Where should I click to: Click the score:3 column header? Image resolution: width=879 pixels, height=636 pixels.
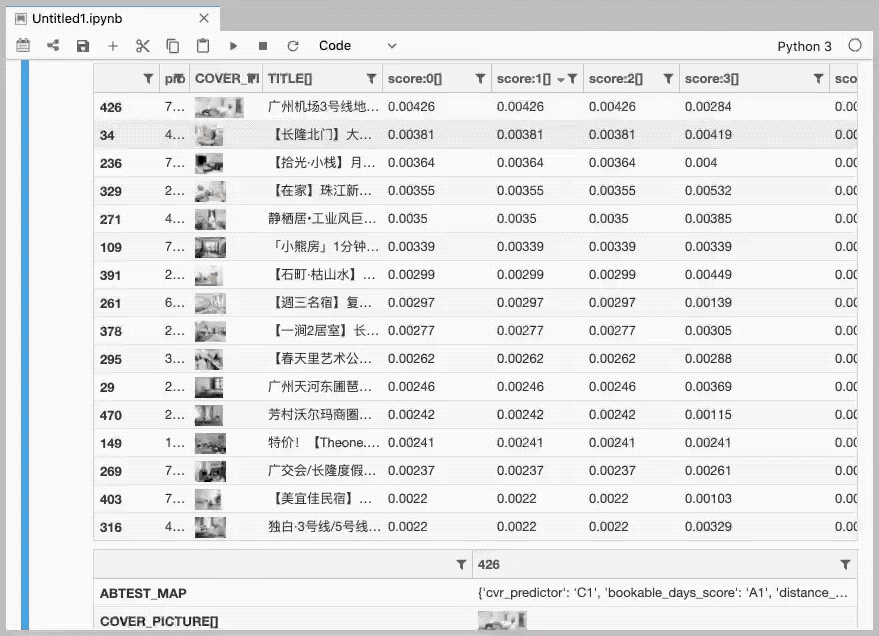point(711,79)
